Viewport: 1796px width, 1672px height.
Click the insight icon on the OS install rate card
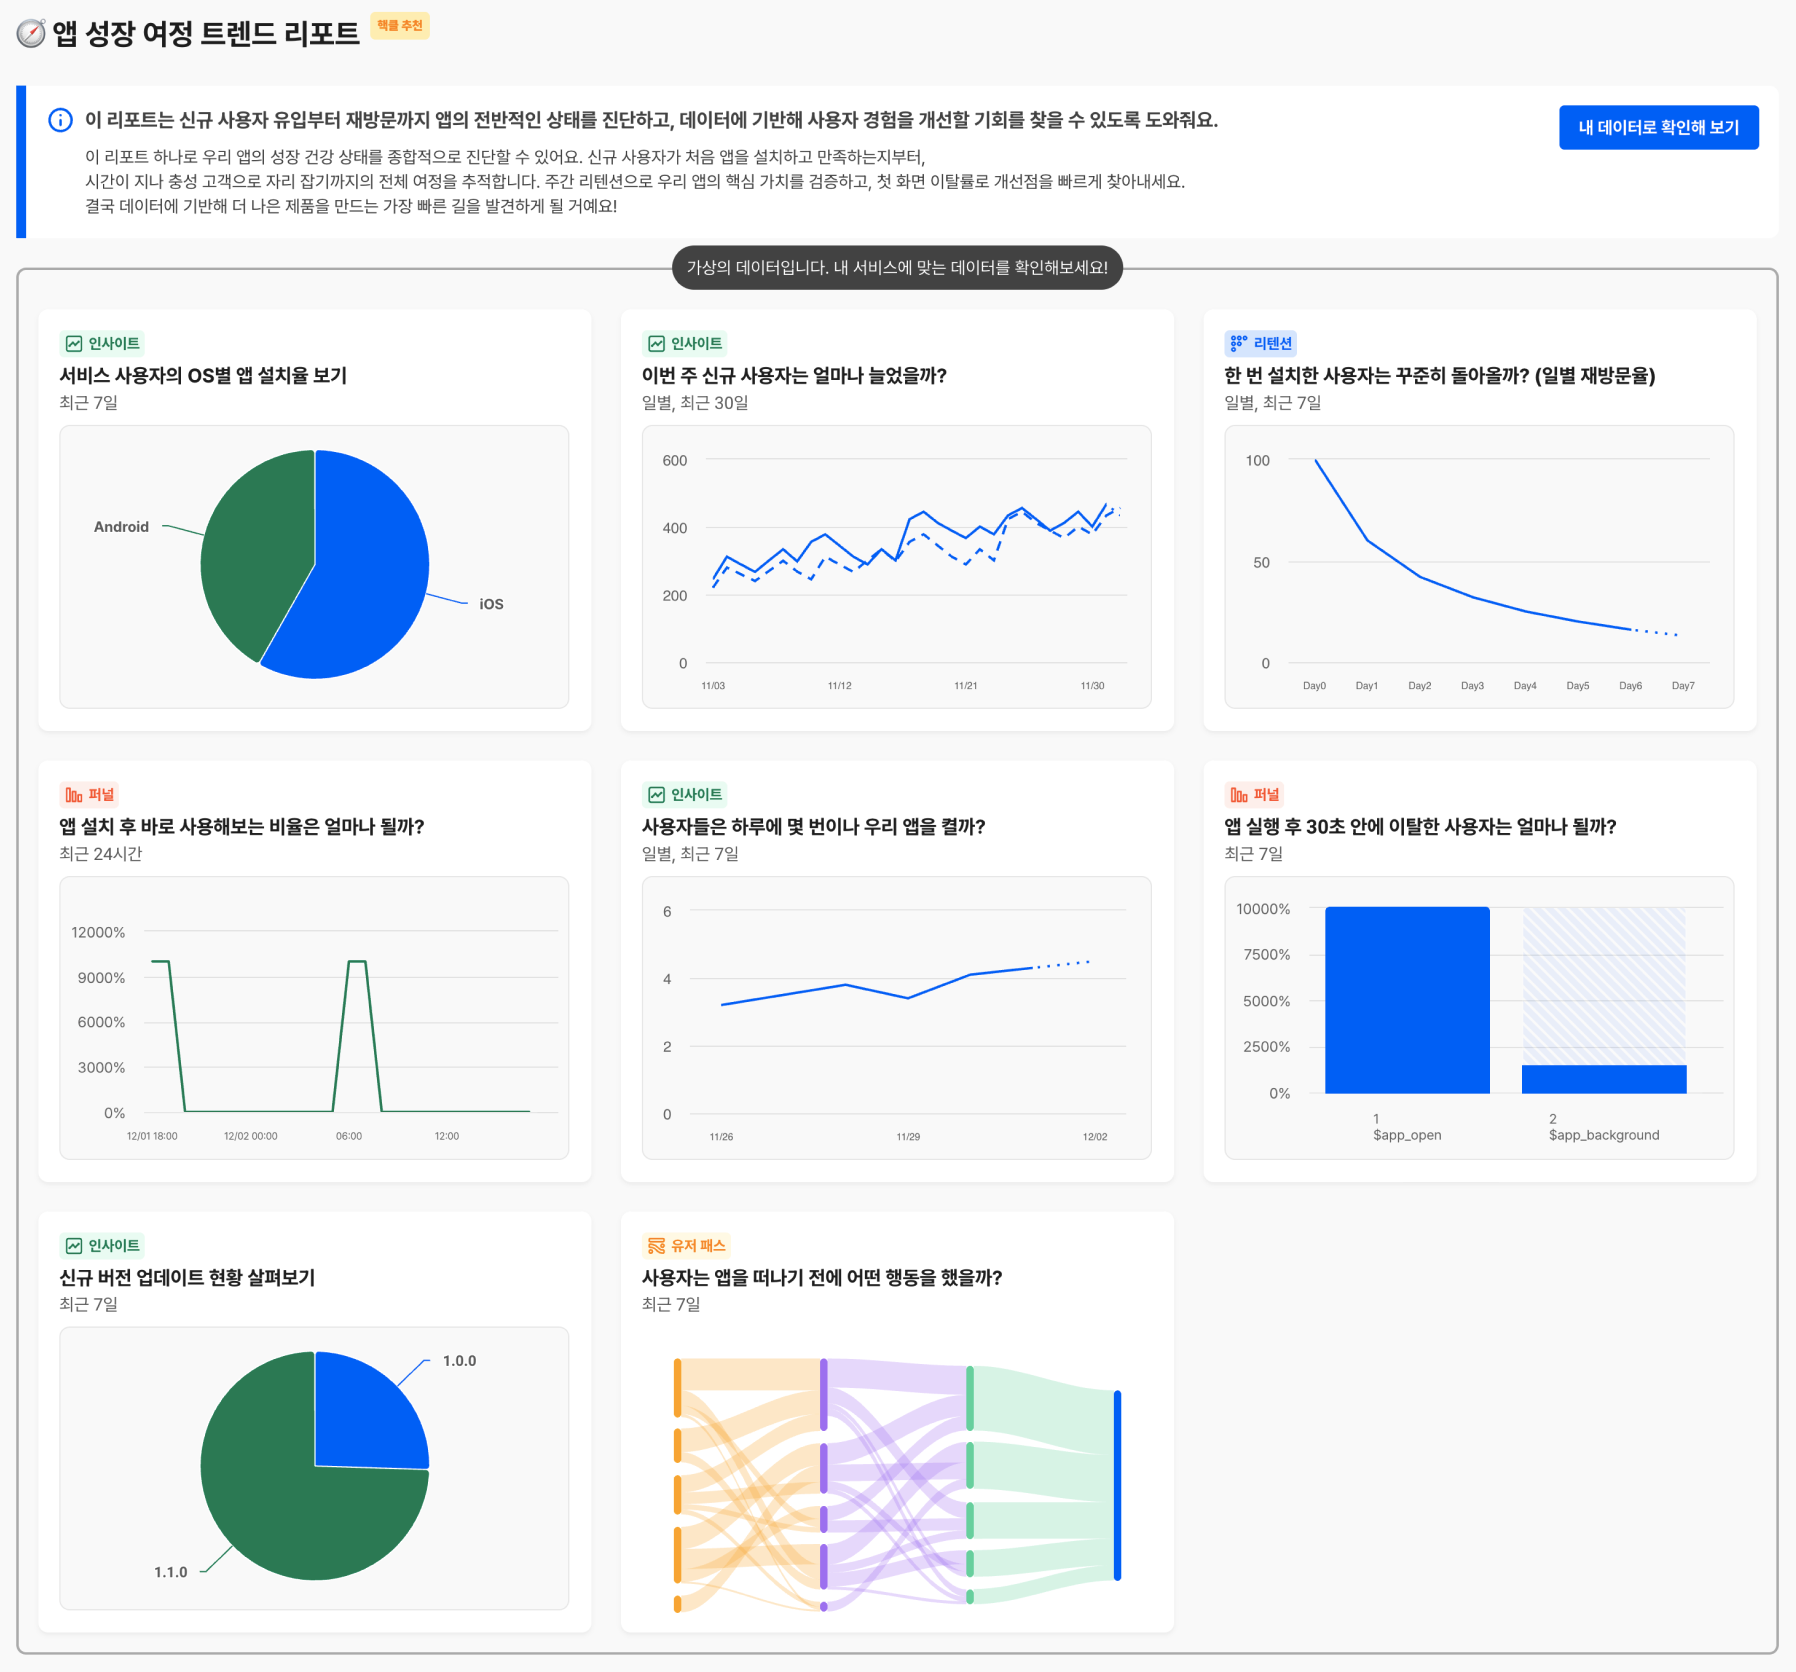(x=74, y=343)
